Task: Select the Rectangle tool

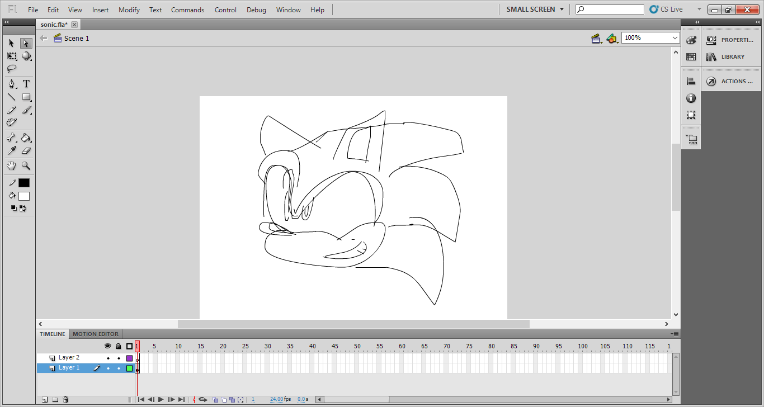Action: 26,97
